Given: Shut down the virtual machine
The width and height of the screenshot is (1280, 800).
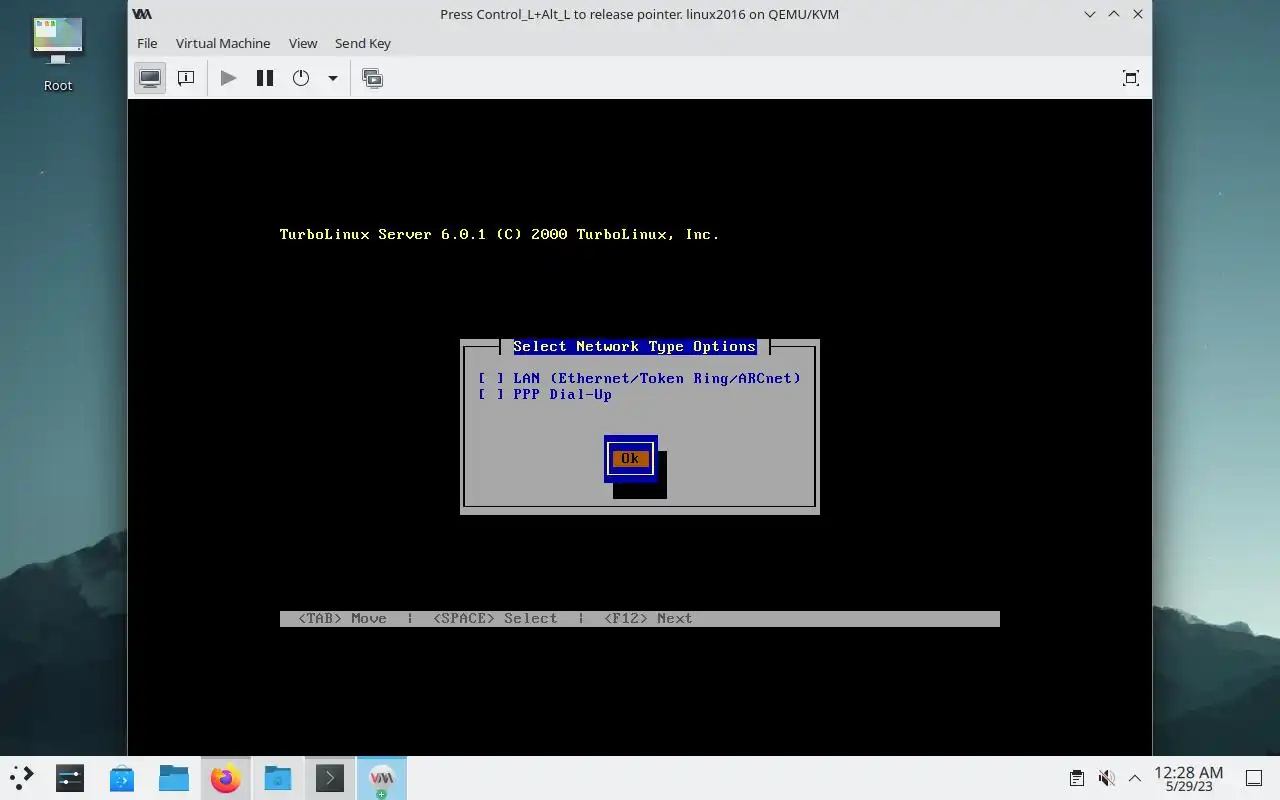Looking at the screenshot, I should (x=301, y=78).
